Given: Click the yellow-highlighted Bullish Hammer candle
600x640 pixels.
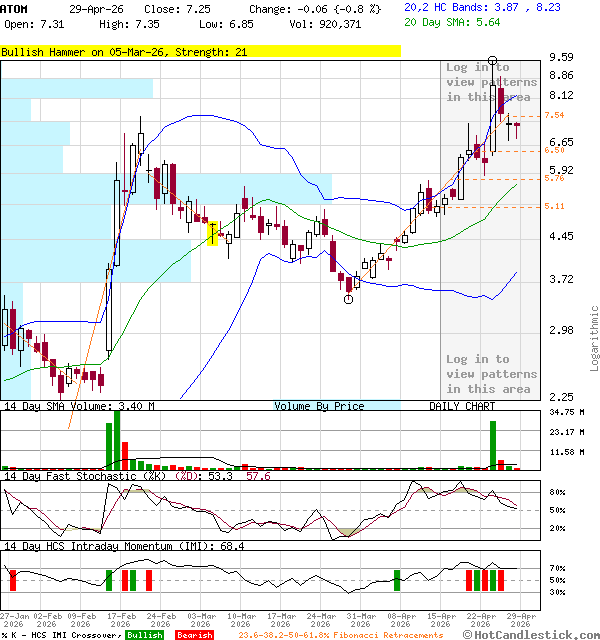Looking at the screenshot, I should pyautogui.click(x=212, y=232).
